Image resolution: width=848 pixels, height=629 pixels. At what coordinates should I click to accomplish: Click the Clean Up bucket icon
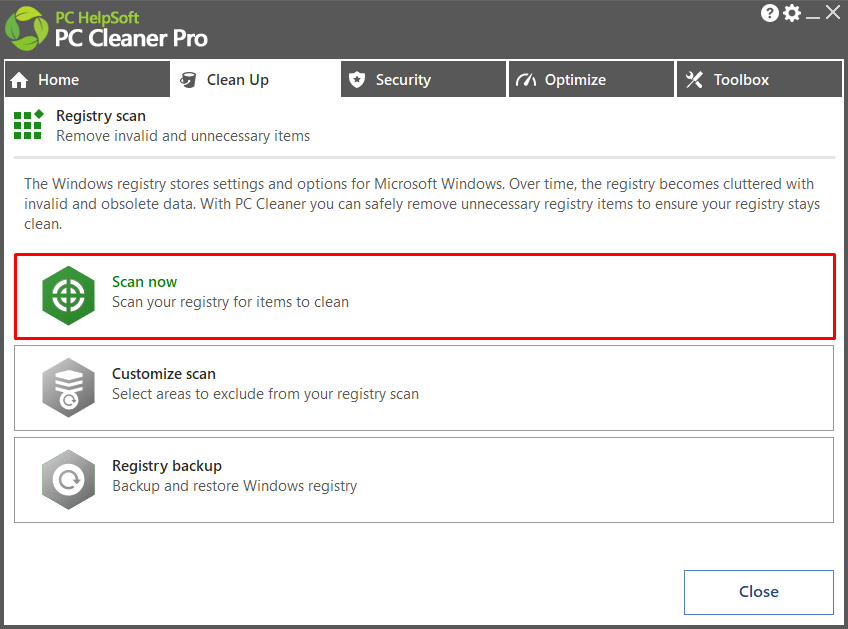click(x=188, y=80)
